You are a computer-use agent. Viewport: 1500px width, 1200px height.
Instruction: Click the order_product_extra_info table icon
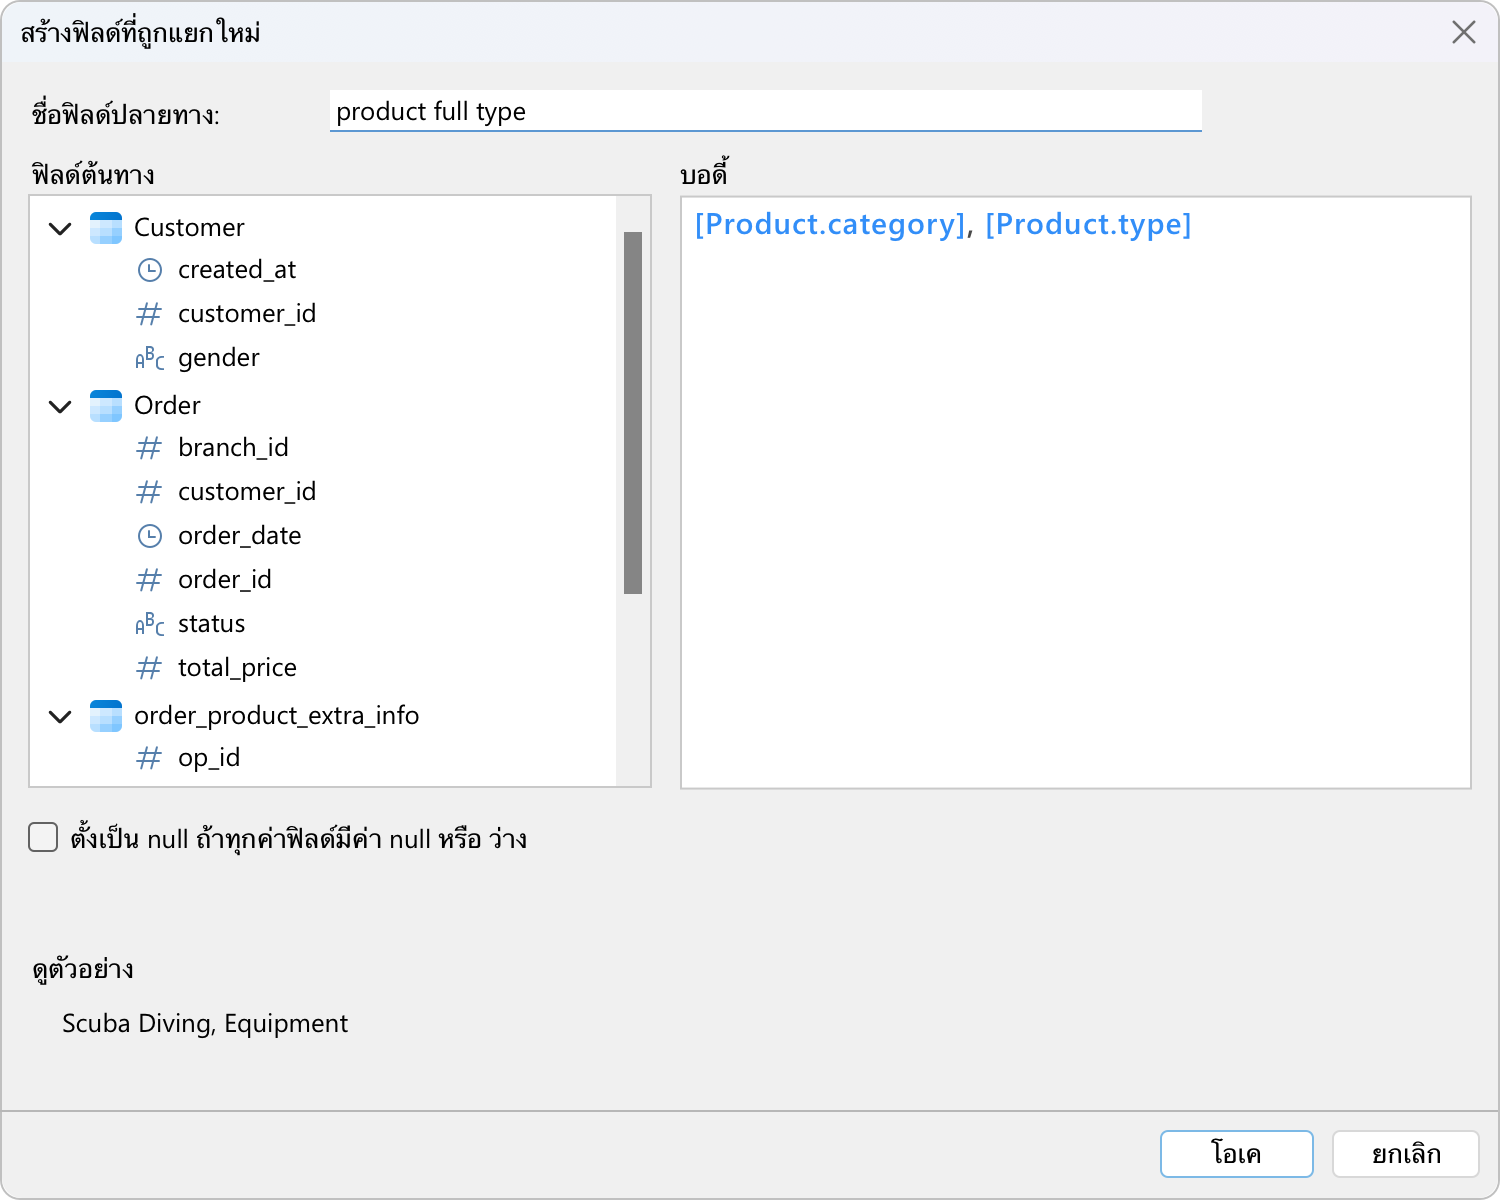106,716
